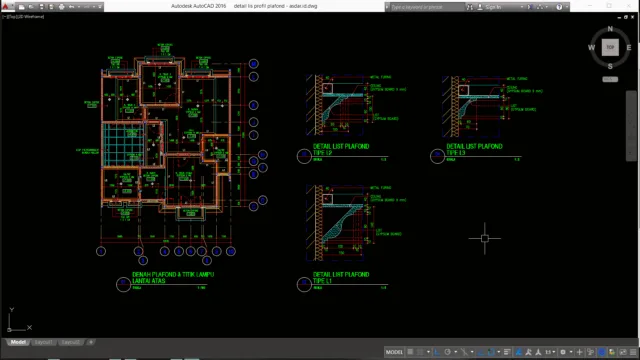Click the clean screen icon in status bar
The width and height of the screenshot is (640, 360).
click(623, 352)
